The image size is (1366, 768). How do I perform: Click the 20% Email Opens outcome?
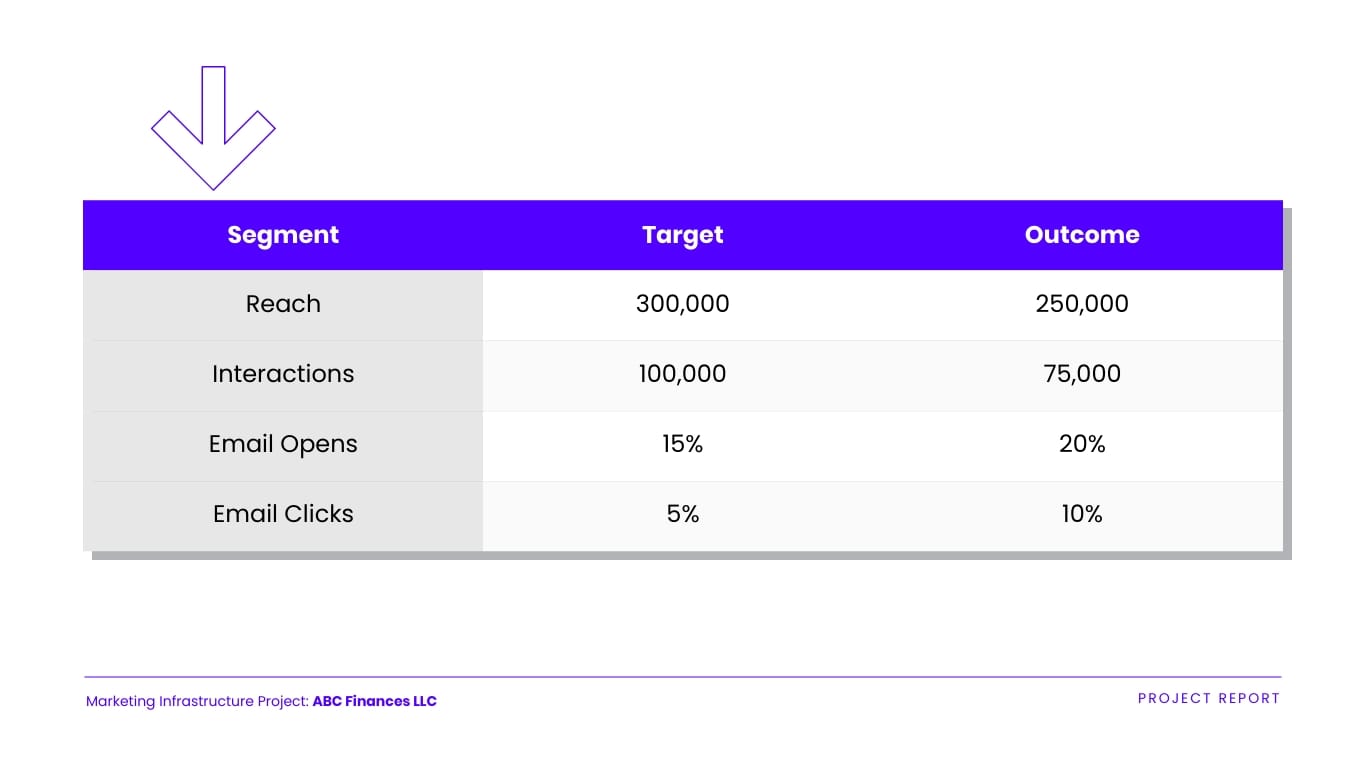pyautogui.click(x=1082, y=444)
